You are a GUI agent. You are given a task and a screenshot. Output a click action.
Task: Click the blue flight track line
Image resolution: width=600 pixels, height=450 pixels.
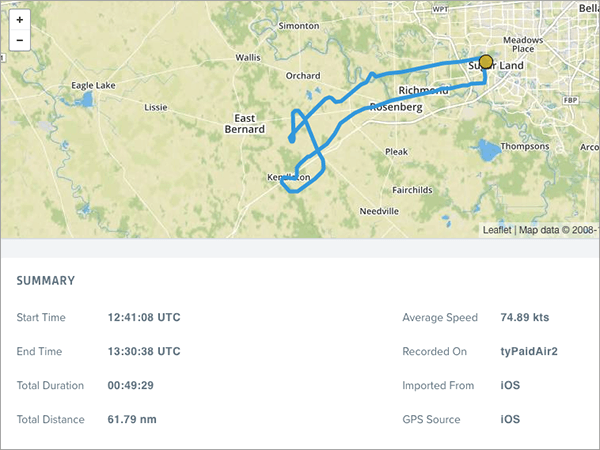pos(420,67)
